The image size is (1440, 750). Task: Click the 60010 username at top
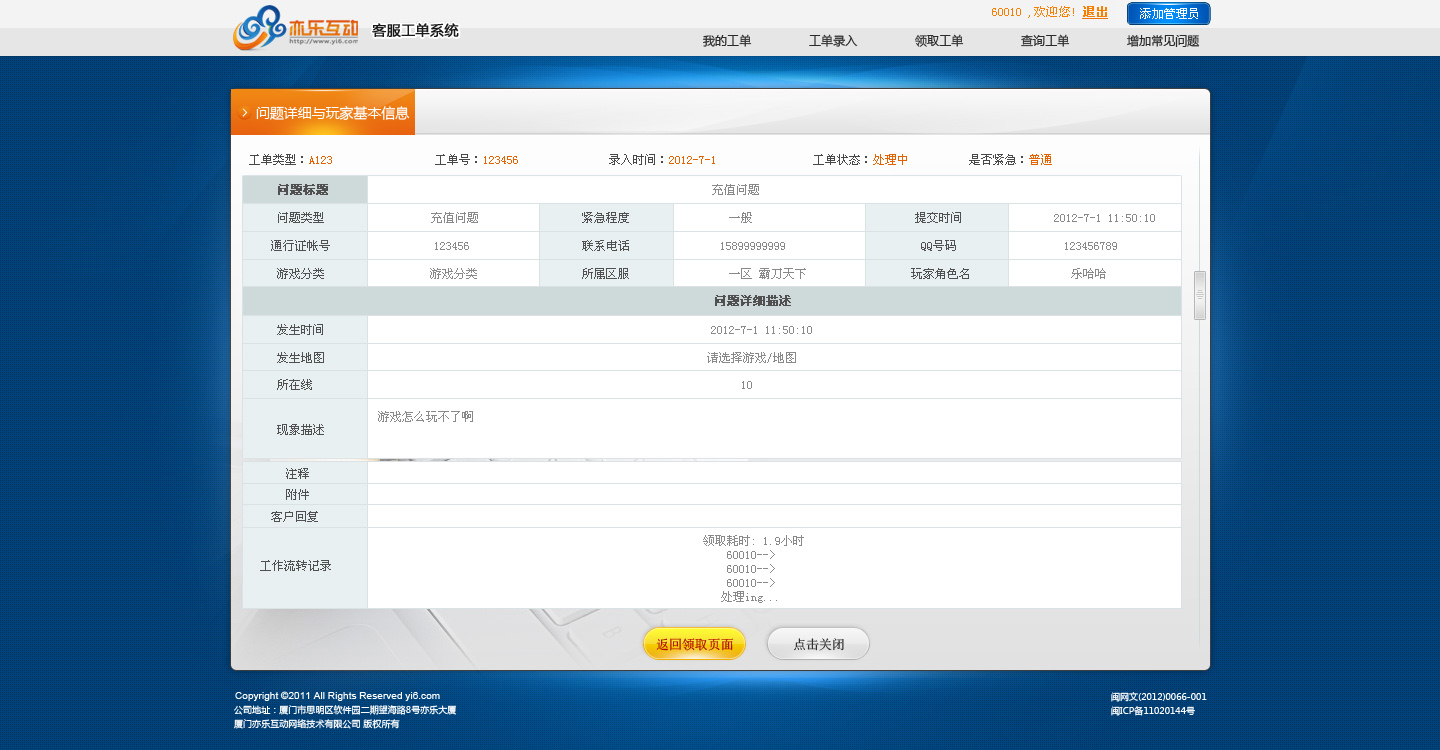1006,12
